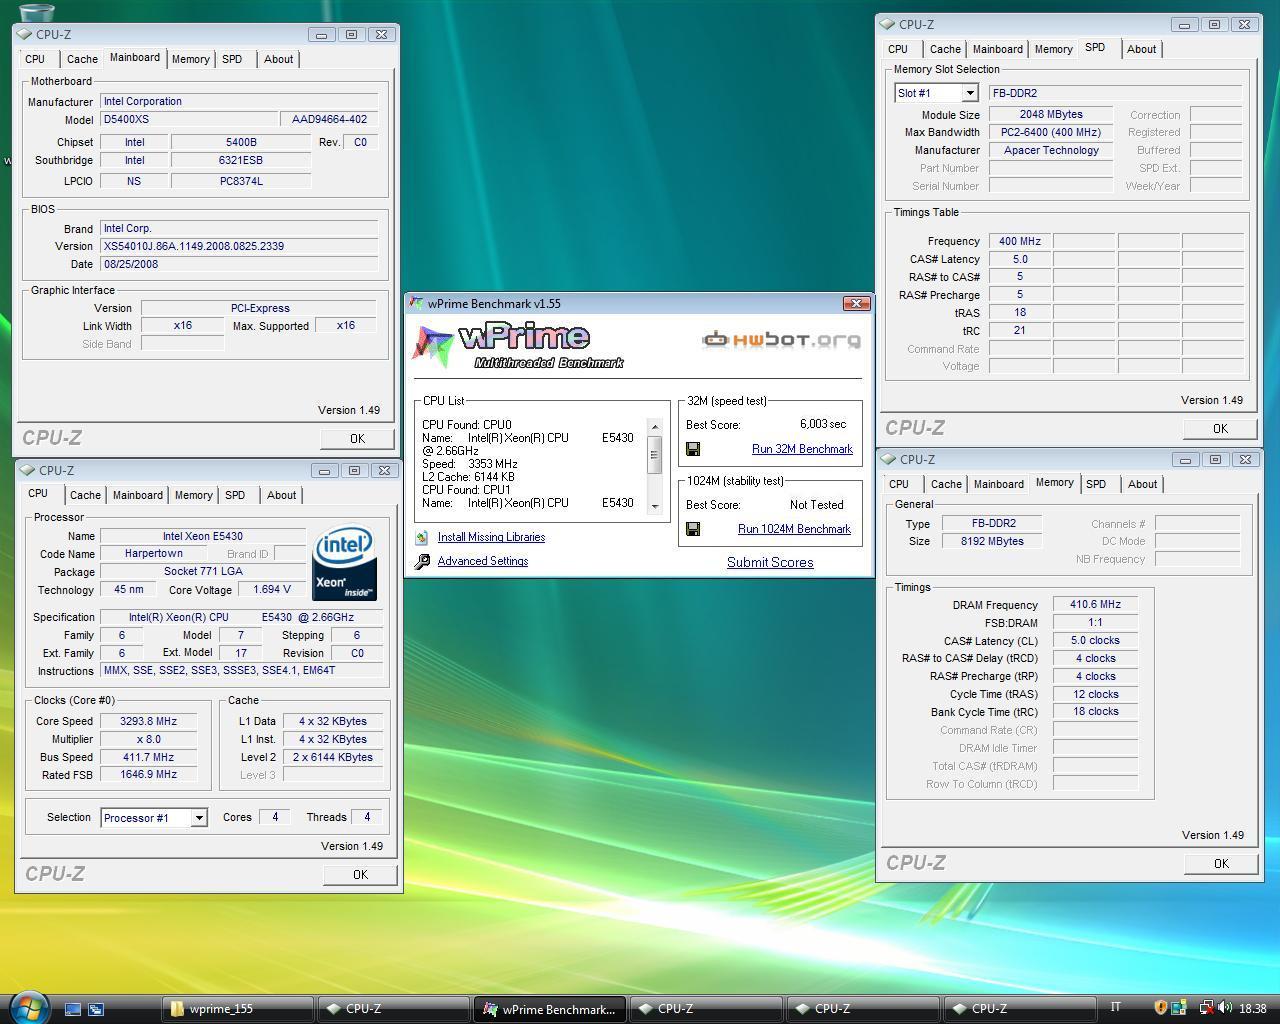Click the Intel Xeon inside logo
The width and height of the screenshot is (1280, 1024).
point(344,562)
